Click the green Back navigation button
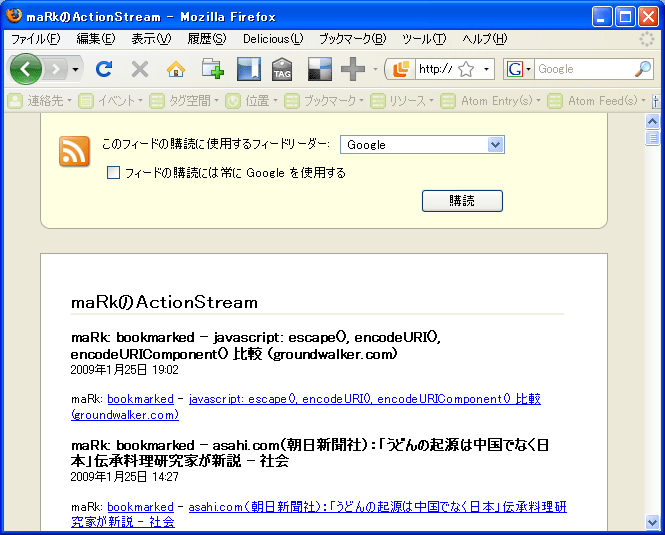Viewport: 665px width, 535px height. click(x=25, y=69)
